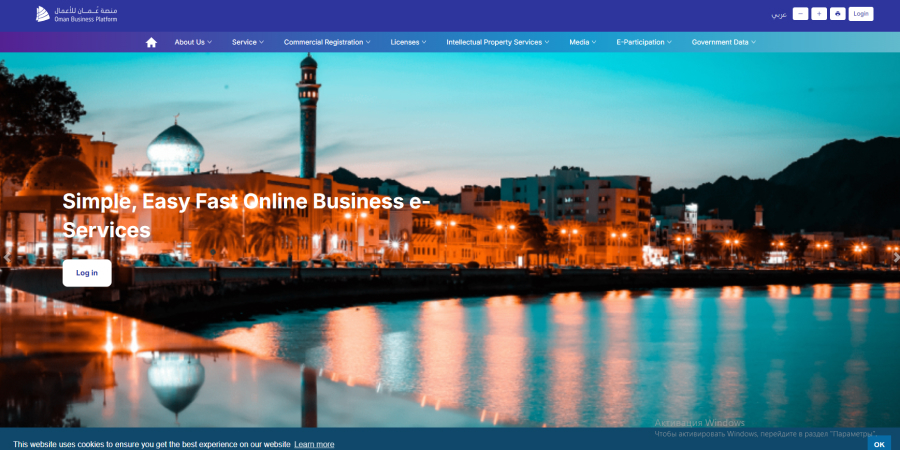The height and width of the screenshot is (450, 900).
Task: Open the Media dropdown
Action: tap(583, 42)
